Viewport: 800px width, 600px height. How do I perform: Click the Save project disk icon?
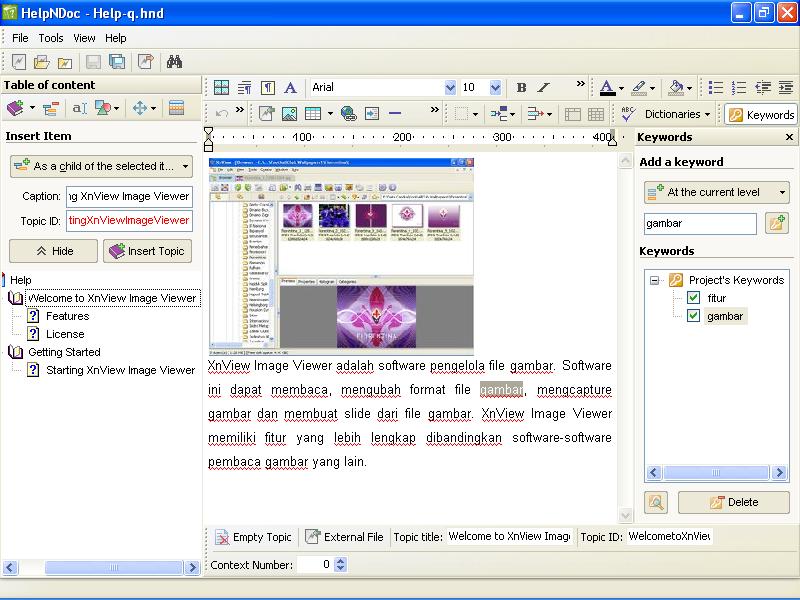coord(93,62)
